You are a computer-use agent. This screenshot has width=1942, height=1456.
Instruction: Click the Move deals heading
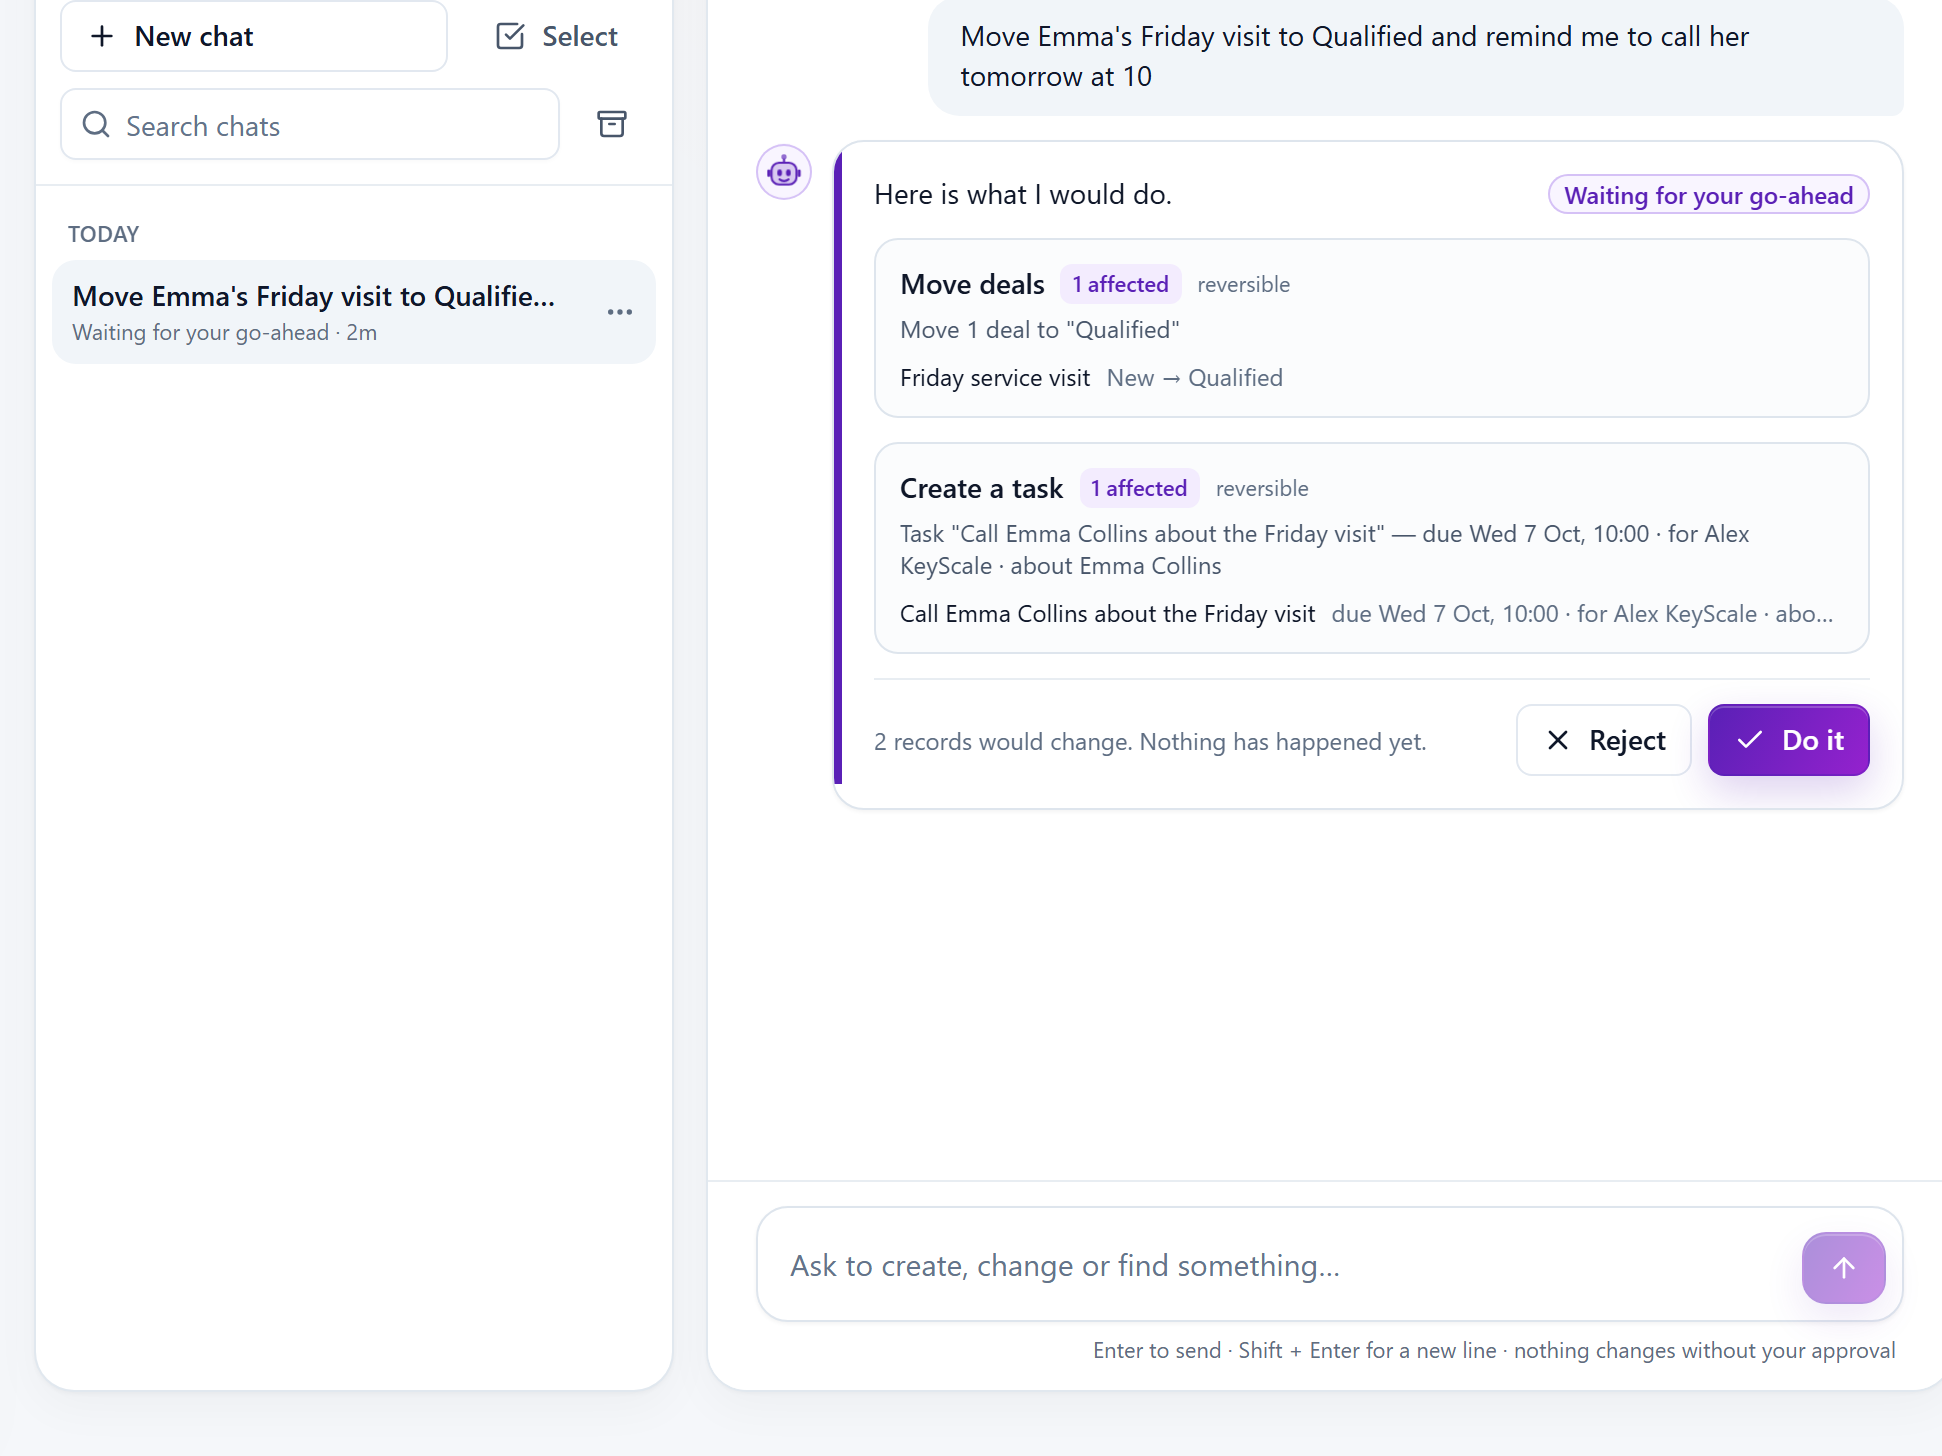[x=972, y=284]
